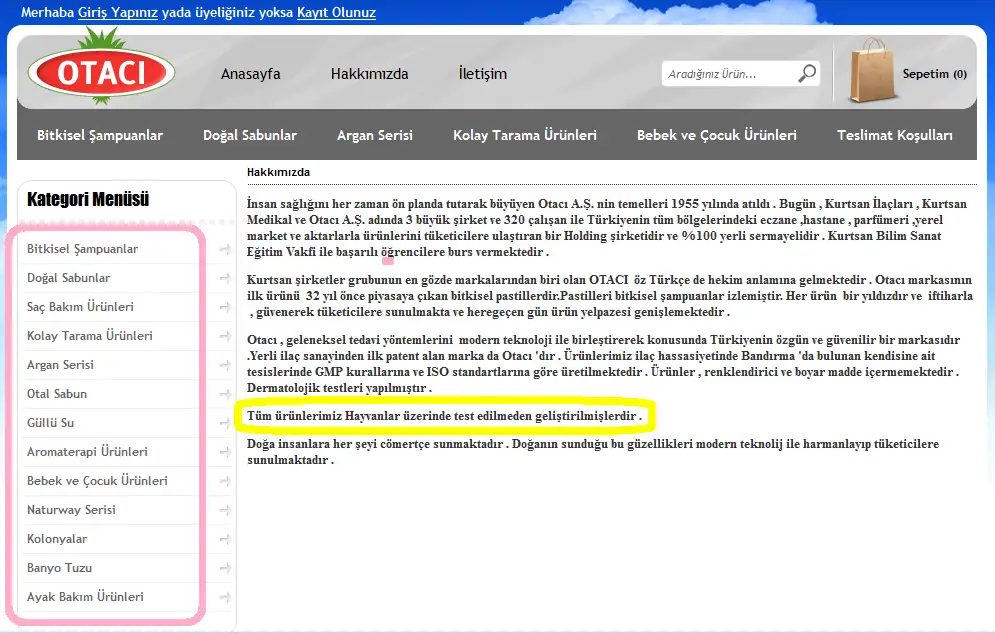Viewport: 995px width, 633px height.
Task: Open the İletişim menu item
Action: pyautogui.click(x=483, y=74)
